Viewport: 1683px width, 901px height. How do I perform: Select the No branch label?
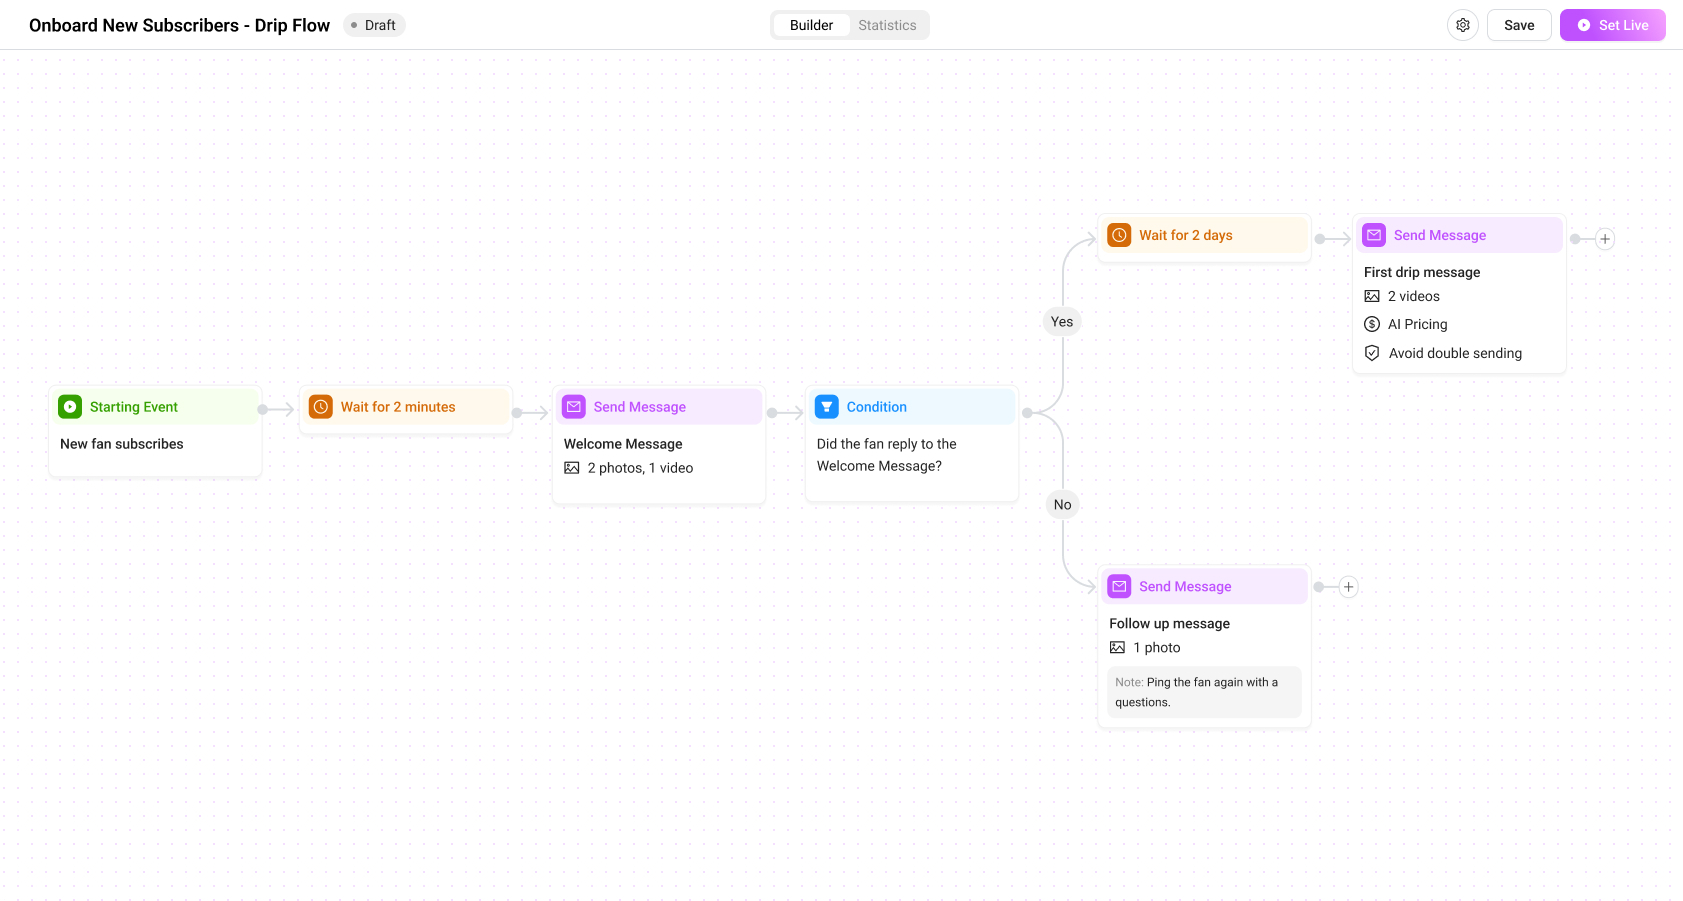pyautogui.click(x=1062, y=505)
